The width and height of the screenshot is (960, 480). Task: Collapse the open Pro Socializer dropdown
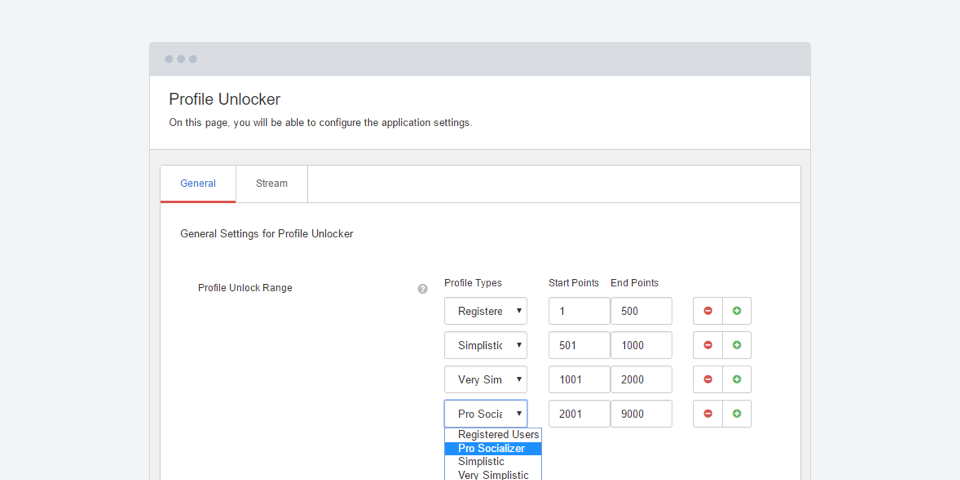485,414
